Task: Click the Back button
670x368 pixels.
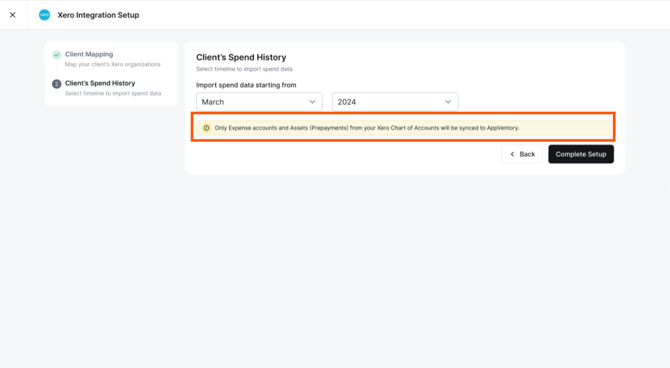Action: click(522, 154)
